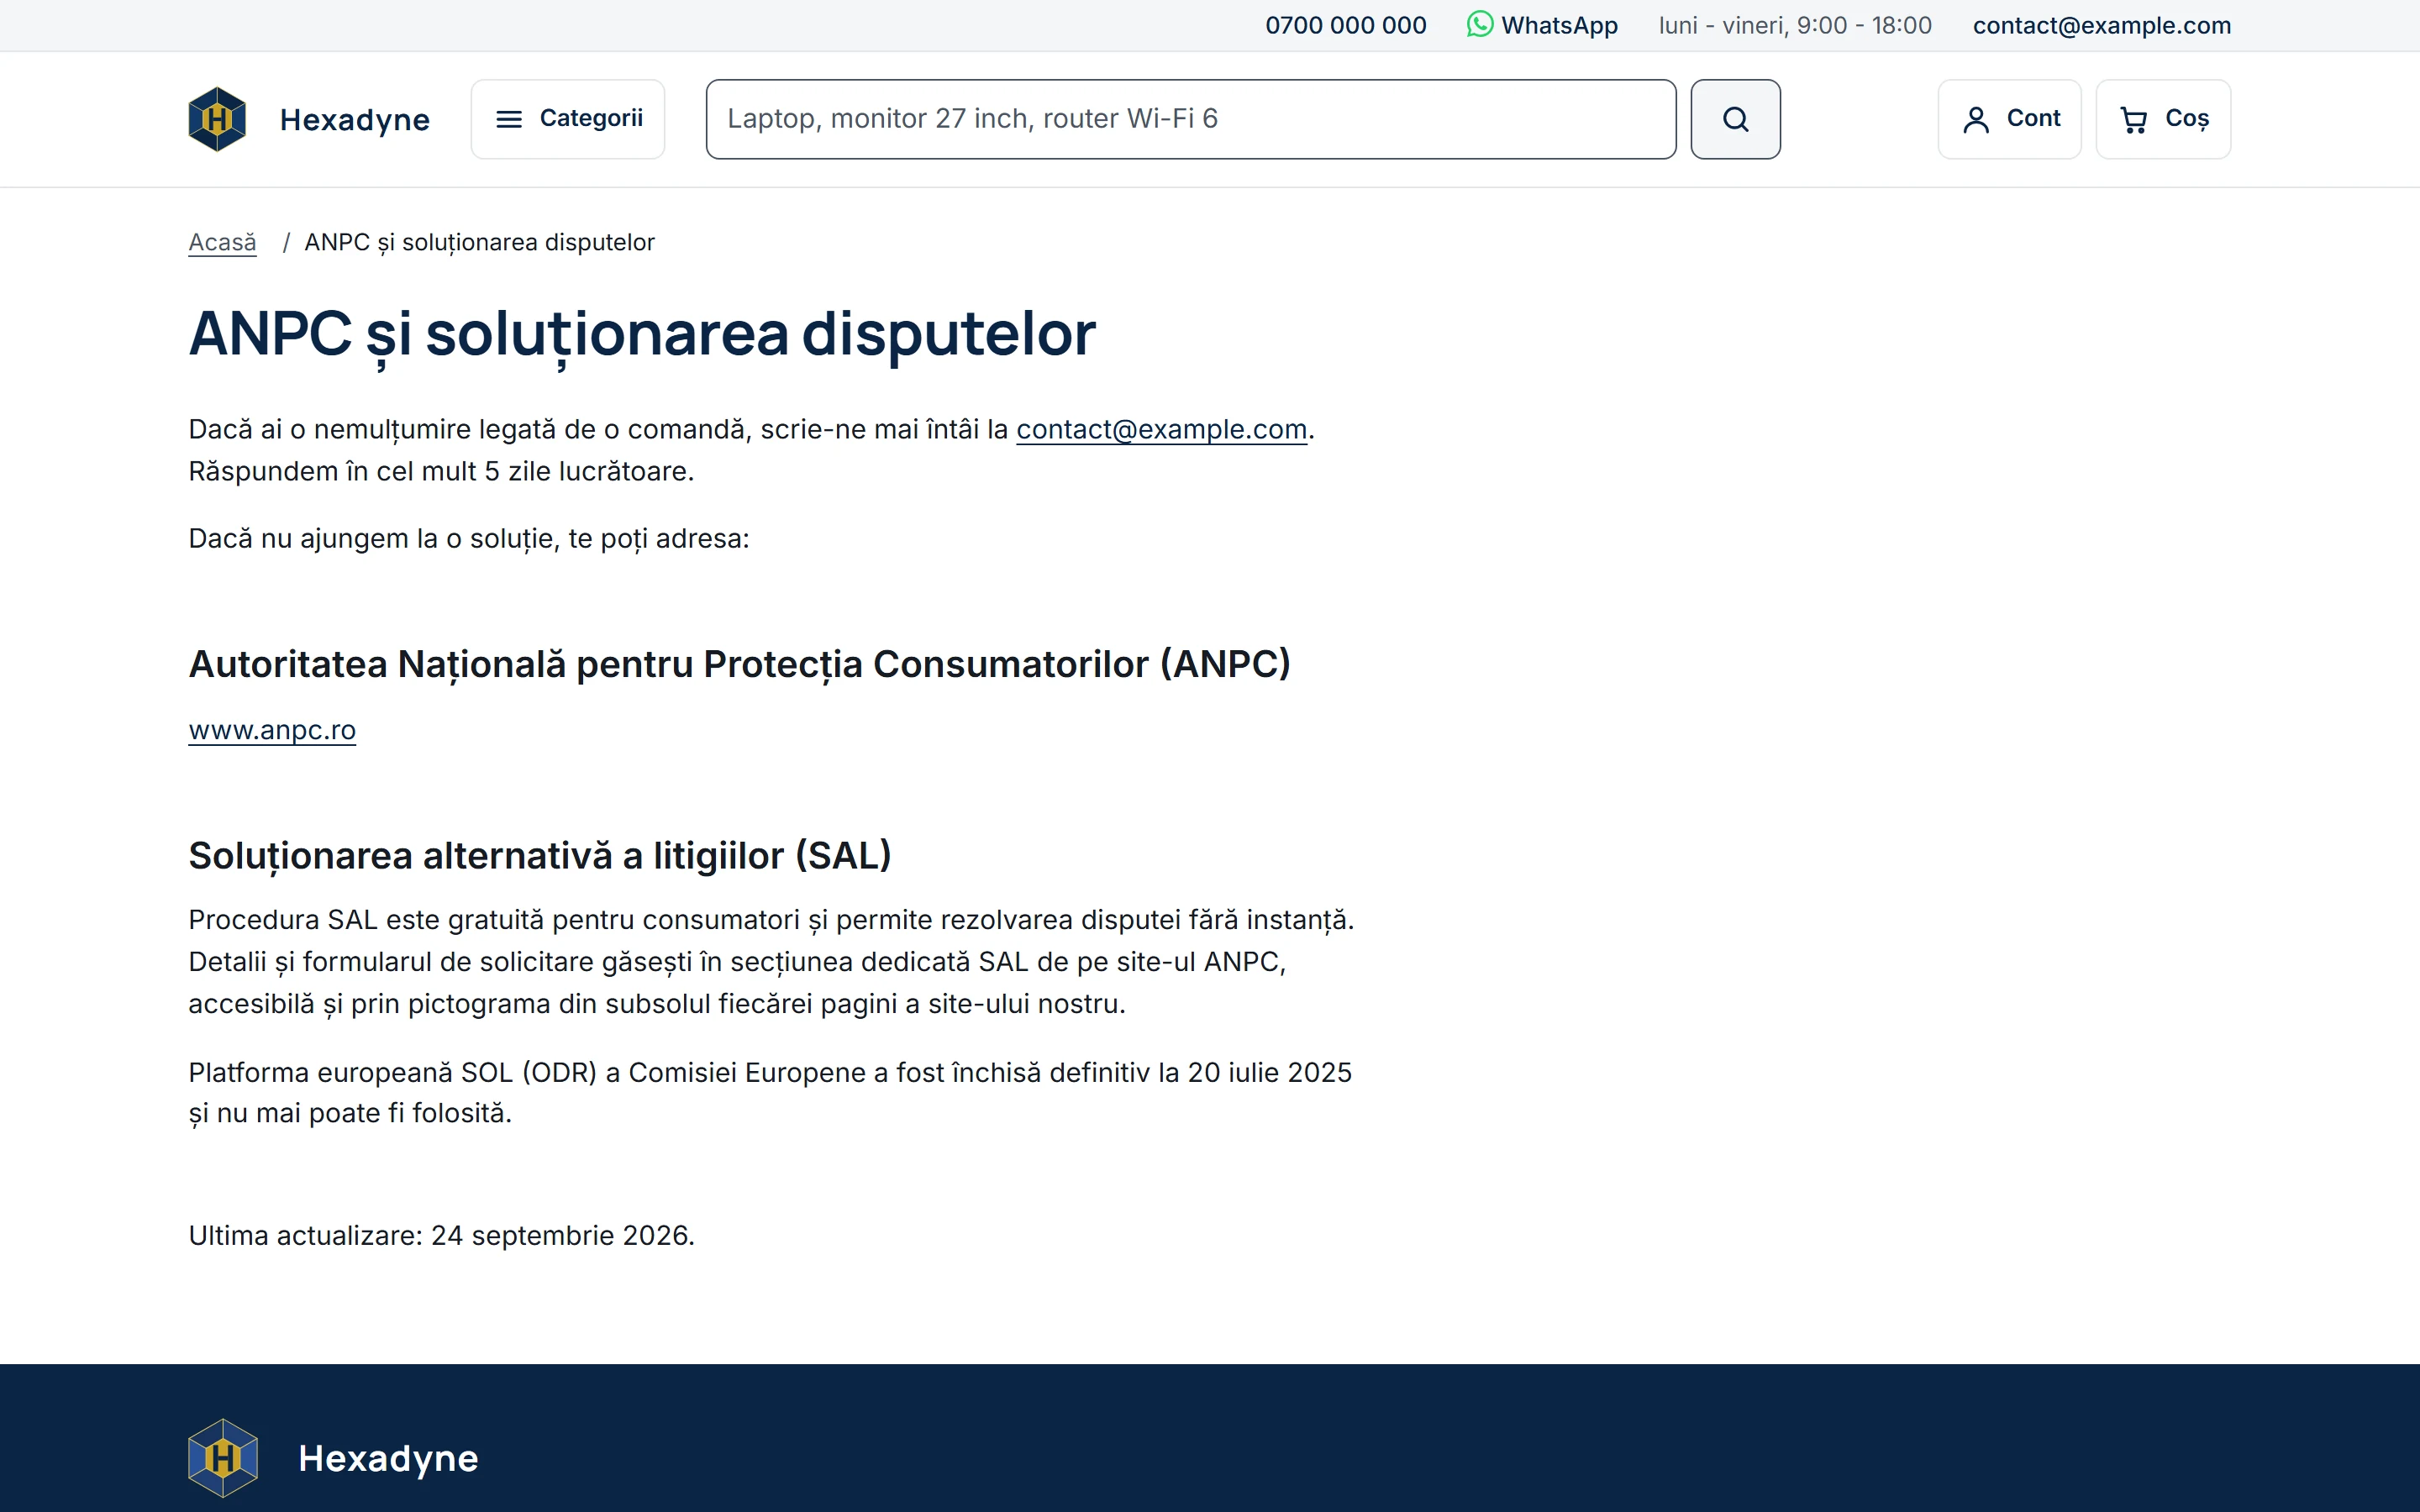Open the Cont account button
The height and width of the screenshot is (1512, 2420).
click(x=2009, y=119)
